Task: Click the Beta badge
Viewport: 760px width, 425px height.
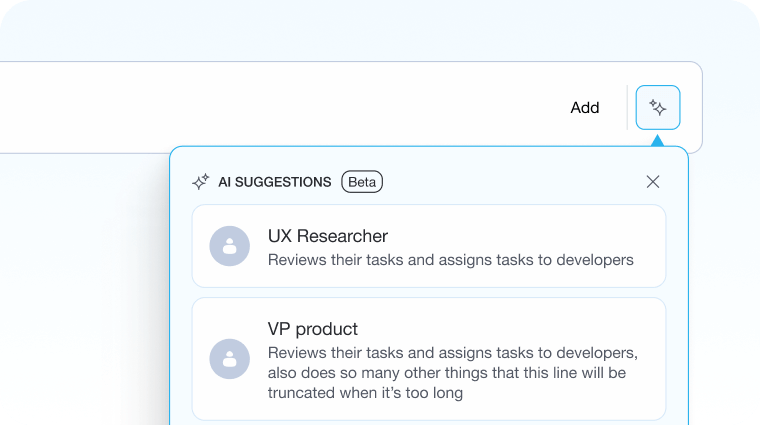Action: click(x=362, y=182)
